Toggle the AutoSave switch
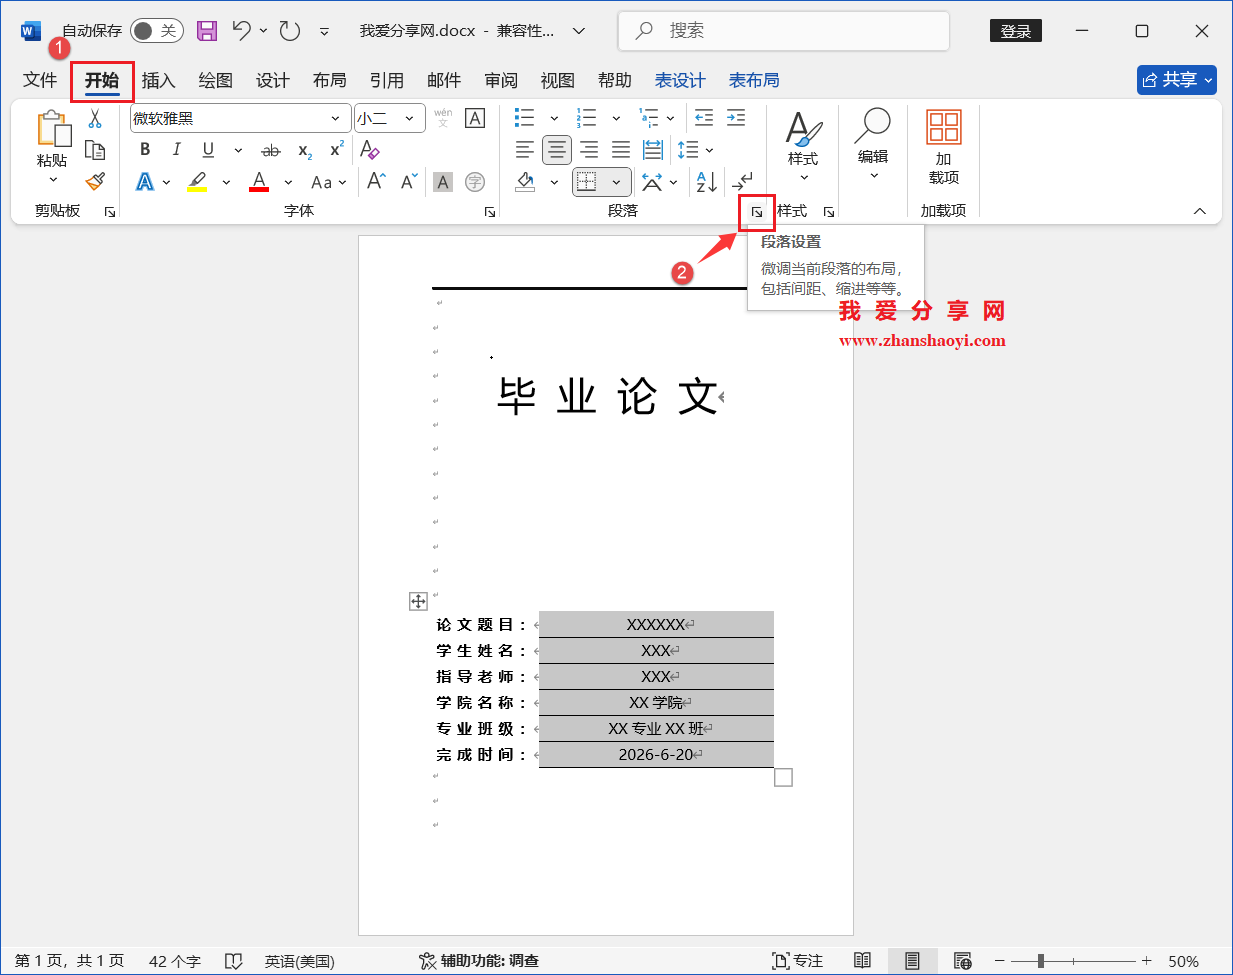This screenshot has width=1233, height=975. click(x=156, y=31)
